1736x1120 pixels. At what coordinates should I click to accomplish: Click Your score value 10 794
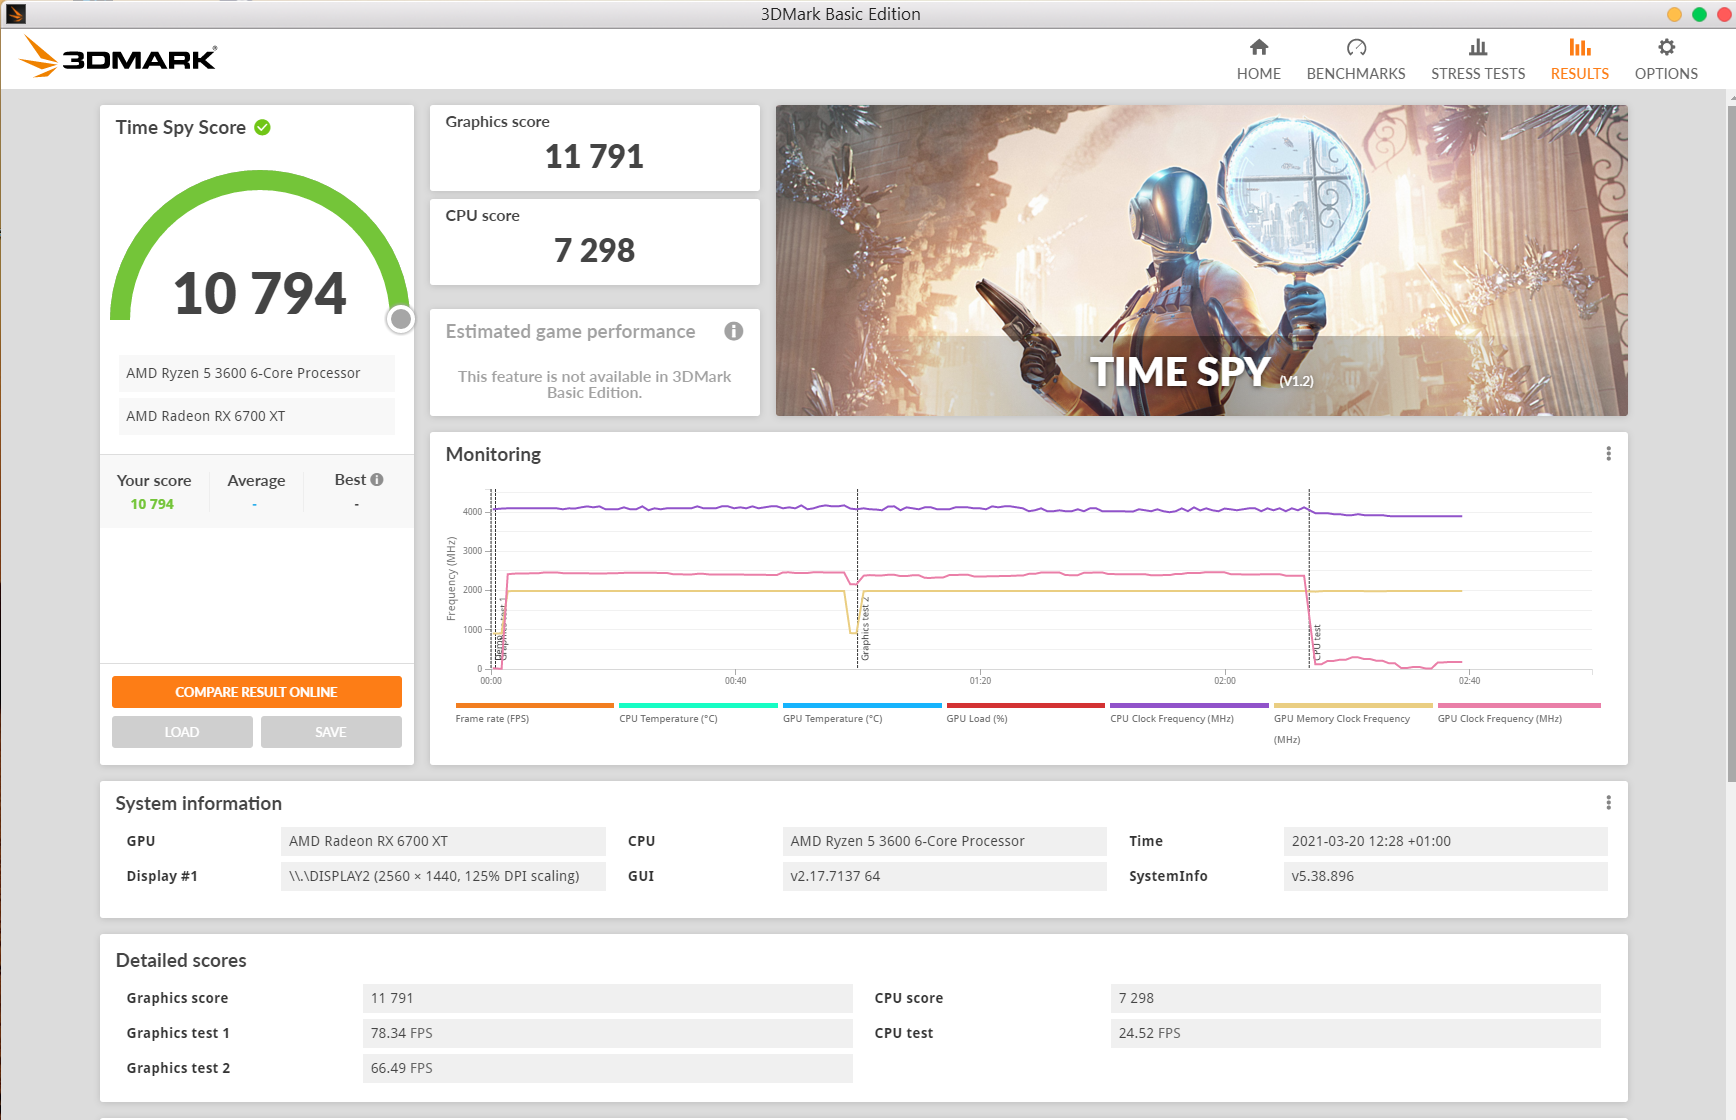tap(152, 504)
